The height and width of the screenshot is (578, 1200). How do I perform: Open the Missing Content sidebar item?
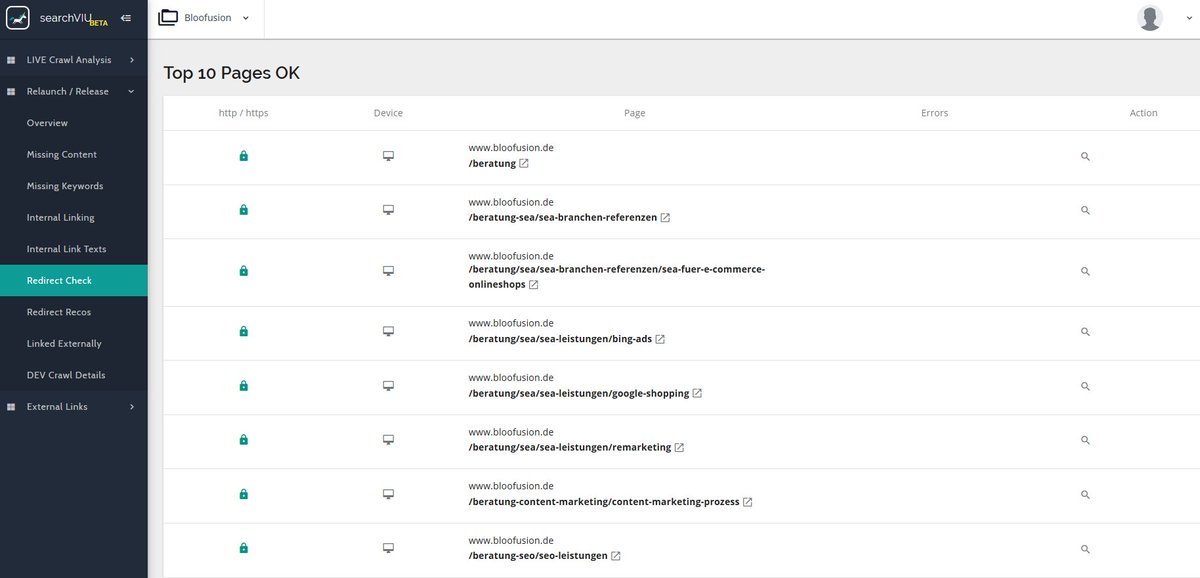coord(74,154)
